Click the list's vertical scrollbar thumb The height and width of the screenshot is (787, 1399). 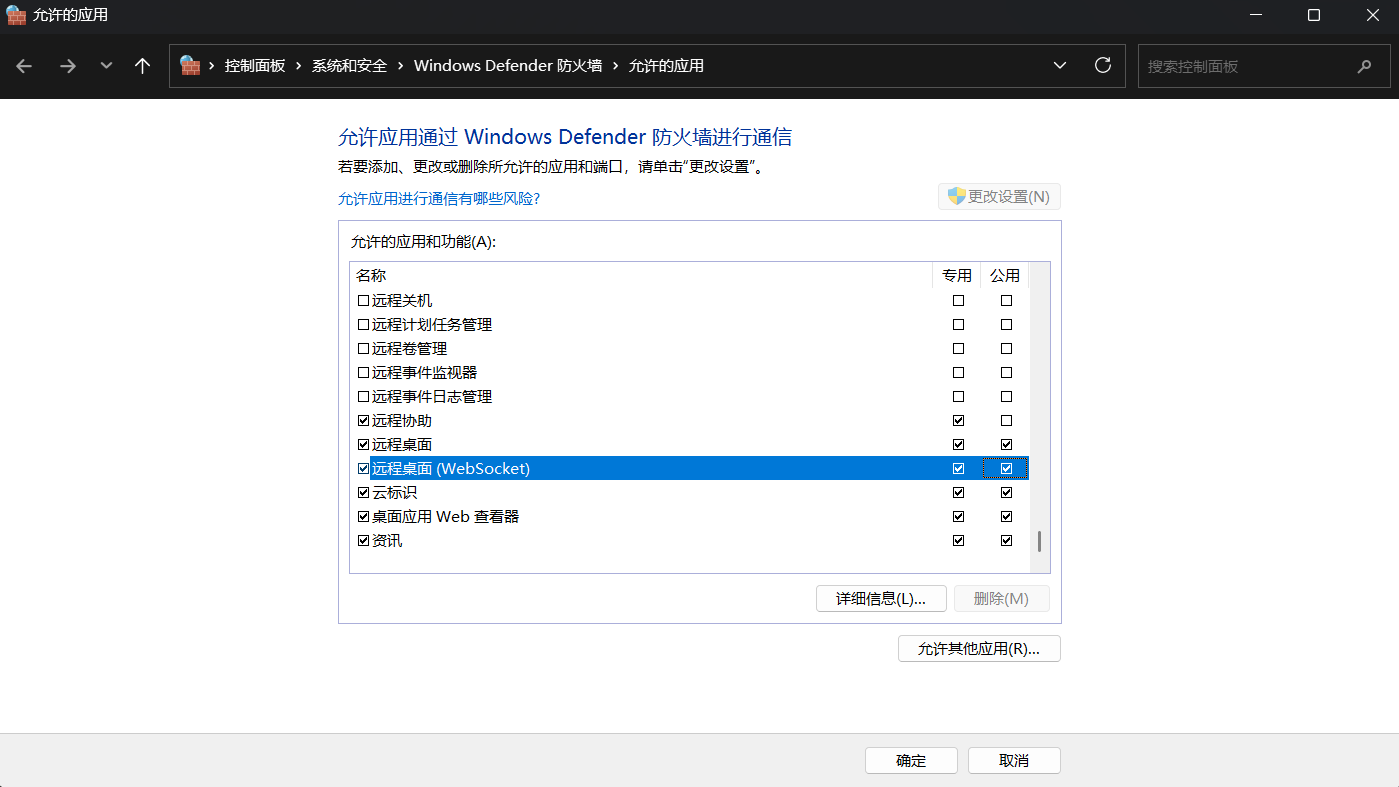(x=1040, y=541)
